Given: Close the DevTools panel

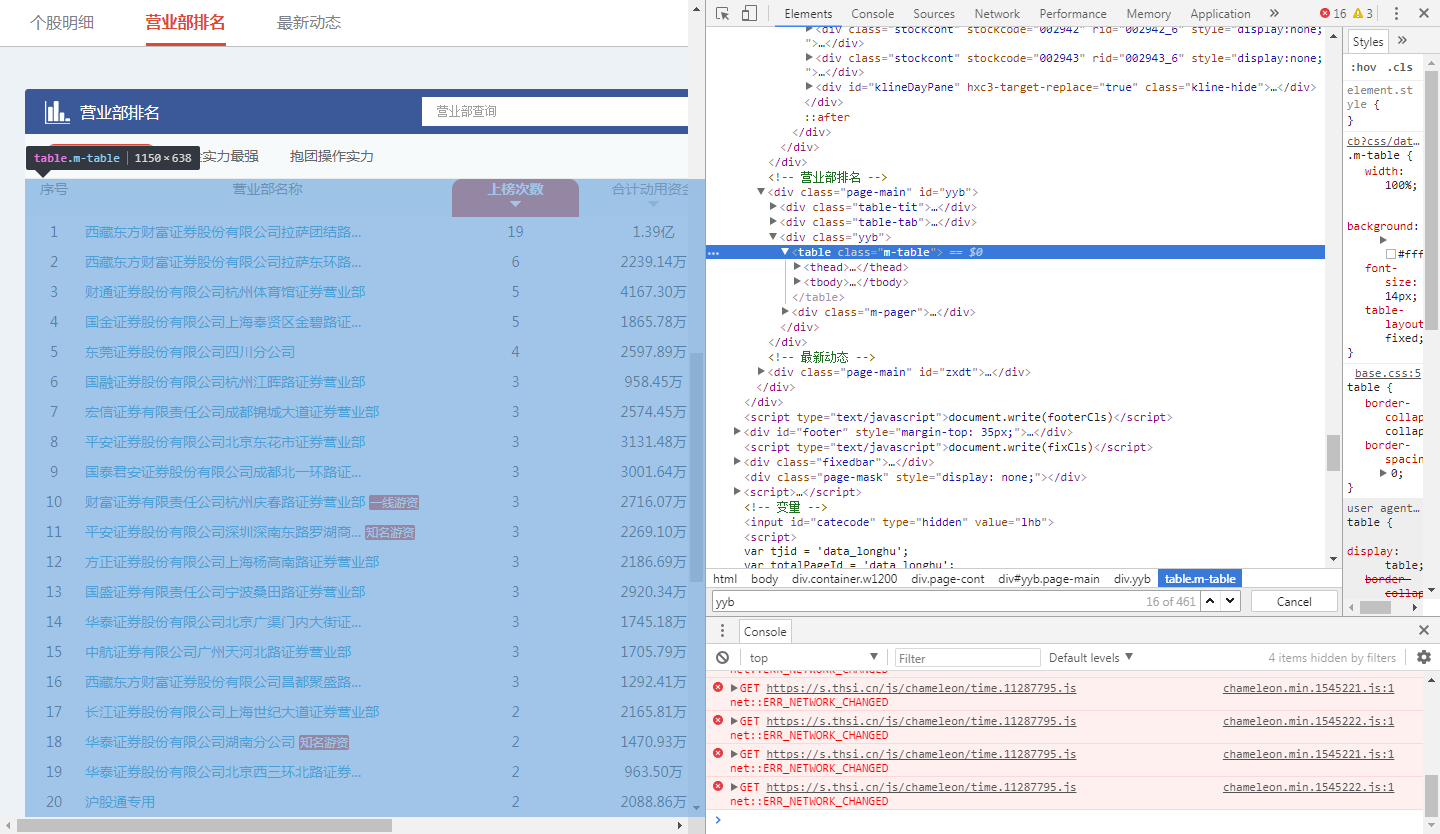Looking at the screenshot, I should (x=1424, y=13).
